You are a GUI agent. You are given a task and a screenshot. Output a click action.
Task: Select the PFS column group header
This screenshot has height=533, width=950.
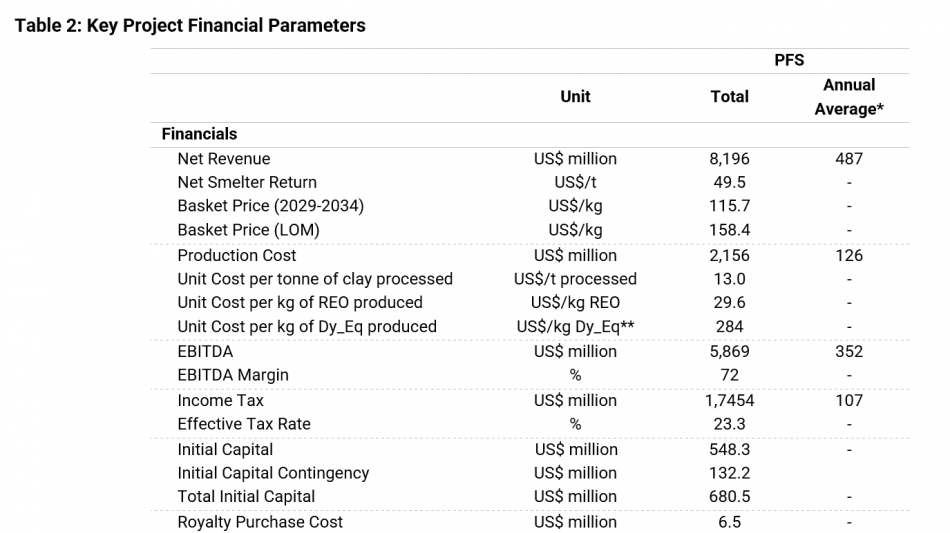[x=789, y=61]
